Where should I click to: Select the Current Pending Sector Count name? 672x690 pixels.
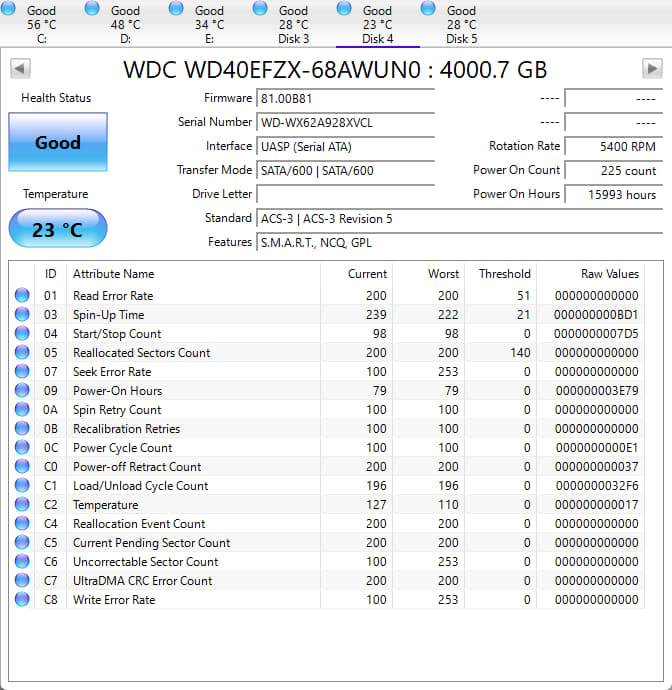[x=151, y=543]
